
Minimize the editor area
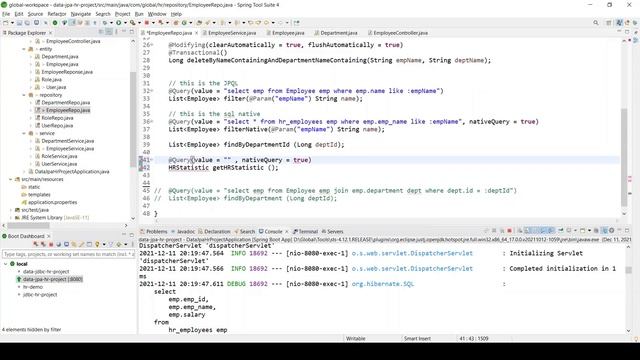click(x=620, y=32)
